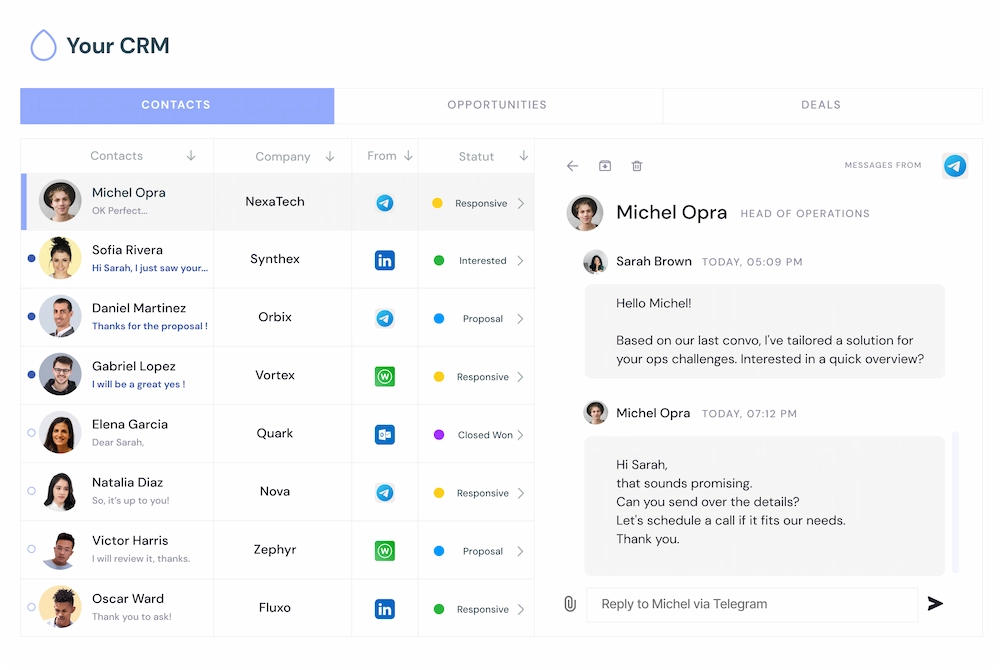Delete conversation using the trash icon
Viewport: 1000px width, 670px height.
pyautogui.click(x=637, y=166)
